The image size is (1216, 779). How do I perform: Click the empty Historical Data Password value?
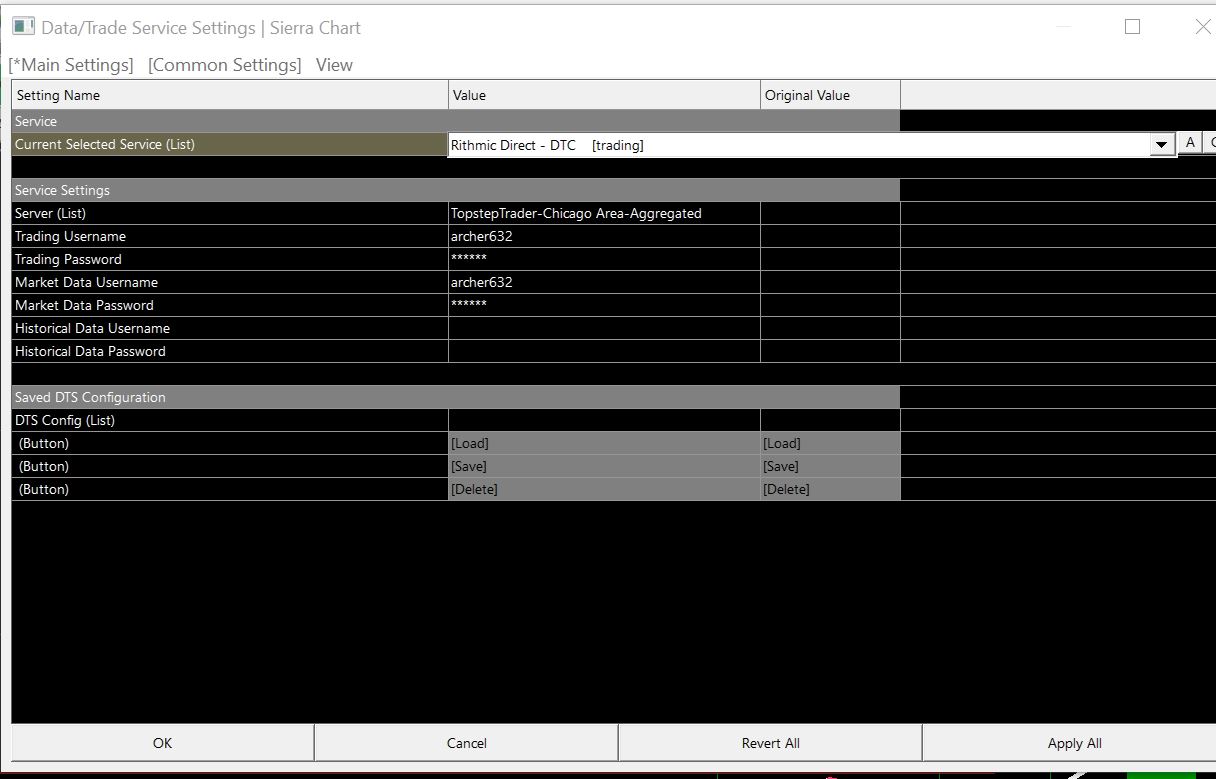tap(604, 351)
